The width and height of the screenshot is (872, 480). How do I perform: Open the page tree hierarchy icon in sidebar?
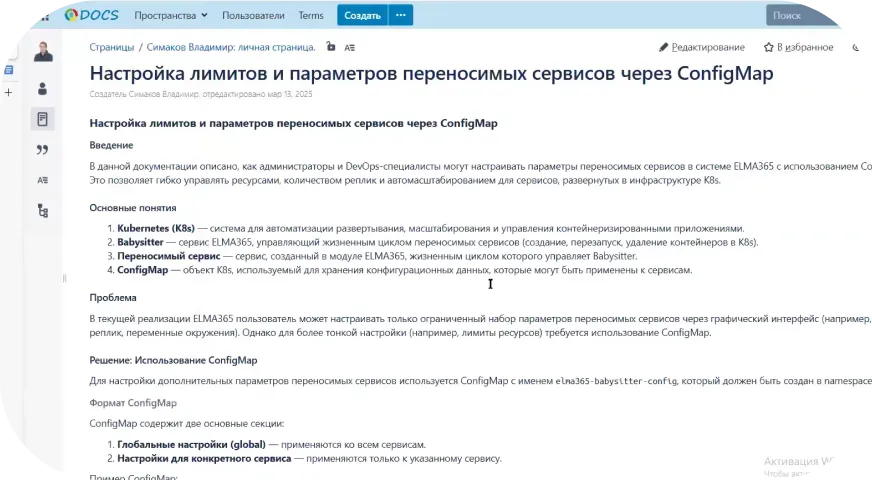click(43, 211)
